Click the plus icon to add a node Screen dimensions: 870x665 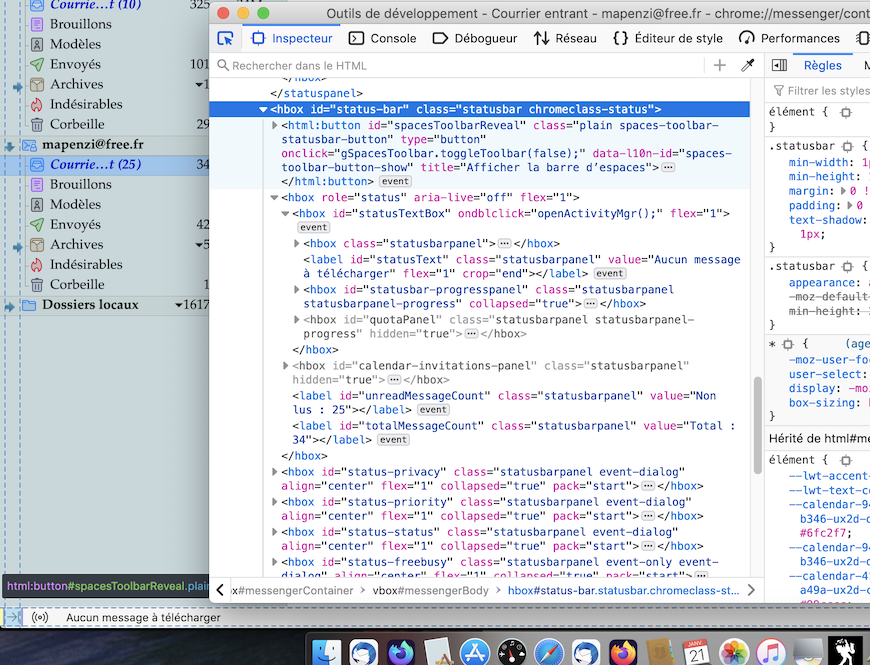719,65
